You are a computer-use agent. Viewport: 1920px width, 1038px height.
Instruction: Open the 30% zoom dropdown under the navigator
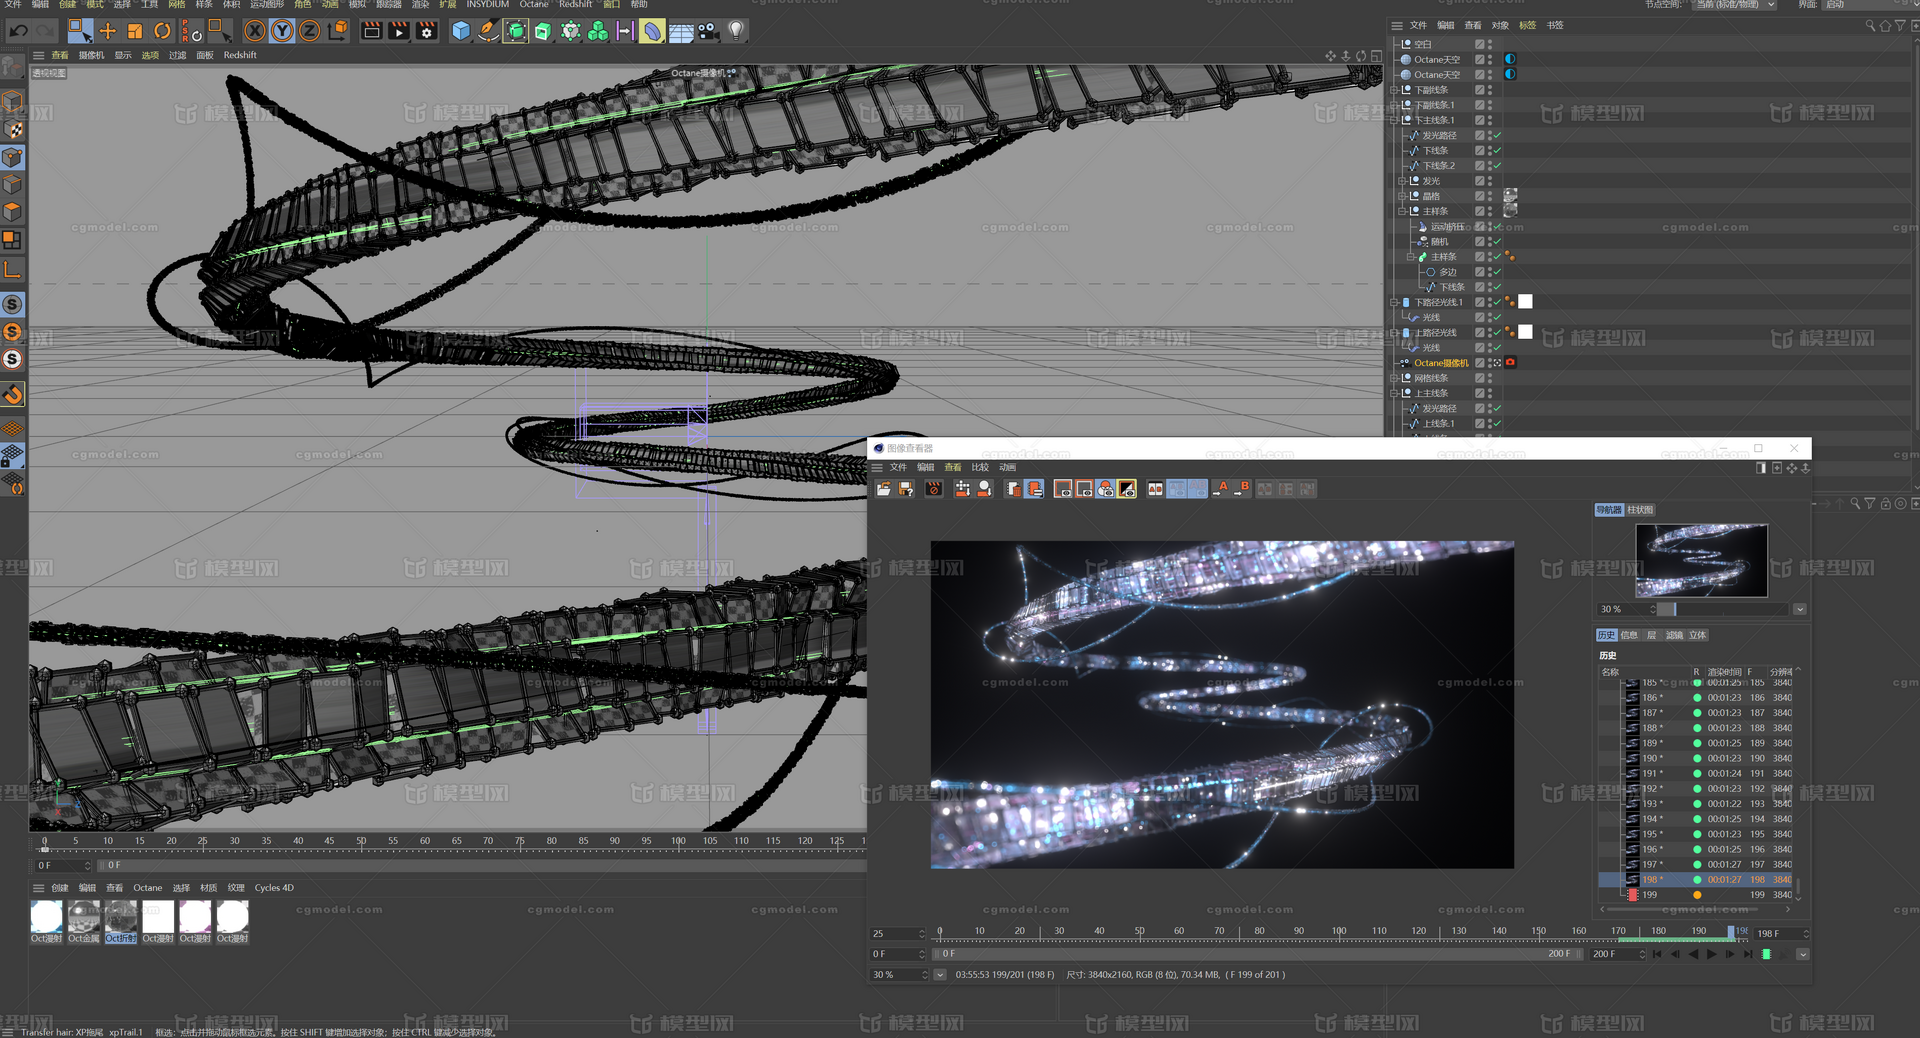pyautogui.click(x=1800, y=609)
